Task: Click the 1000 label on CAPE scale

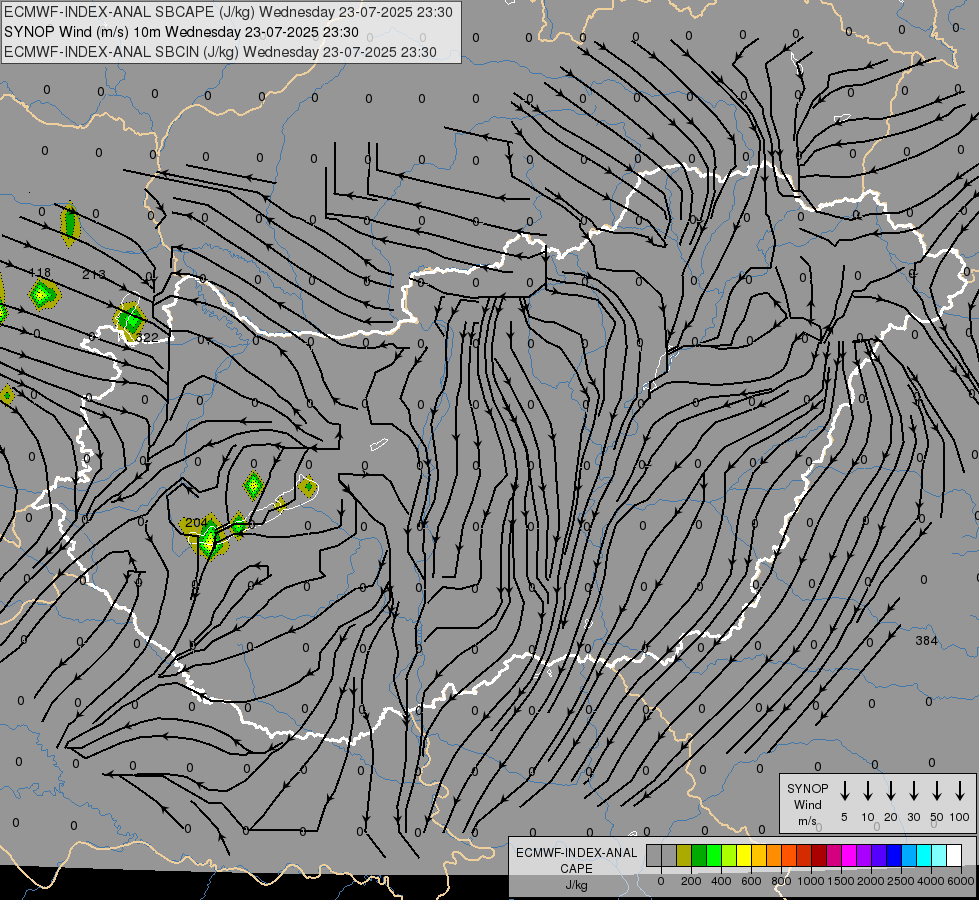Action: pyautogui.click(x=811, y=881)
